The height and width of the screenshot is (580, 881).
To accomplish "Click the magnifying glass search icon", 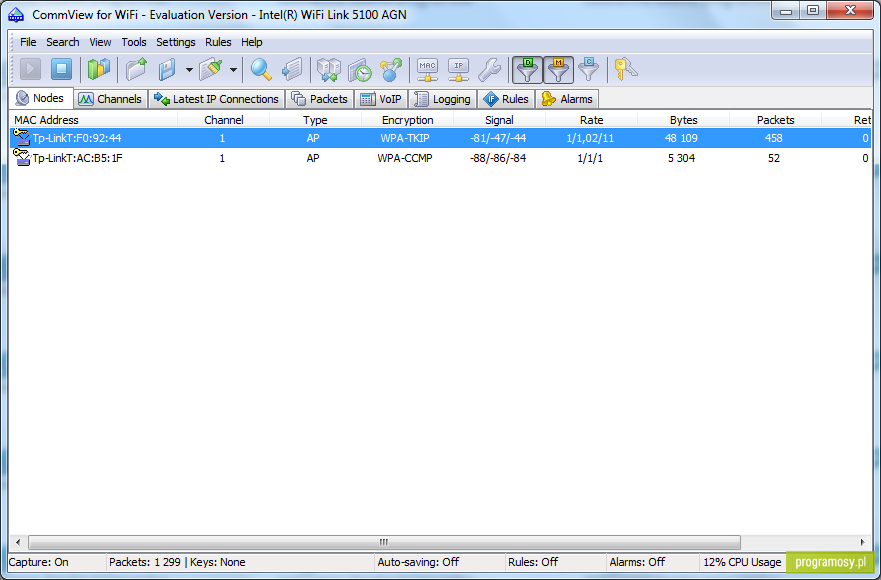I will pyautogui.click(x=261, y=70).
